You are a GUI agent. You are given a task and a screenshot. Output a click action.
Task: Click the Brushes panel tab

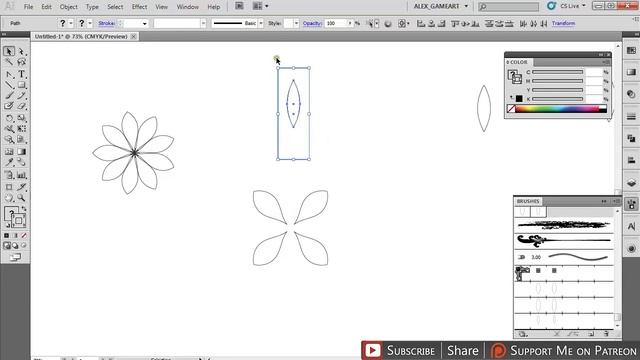point(528,201)
